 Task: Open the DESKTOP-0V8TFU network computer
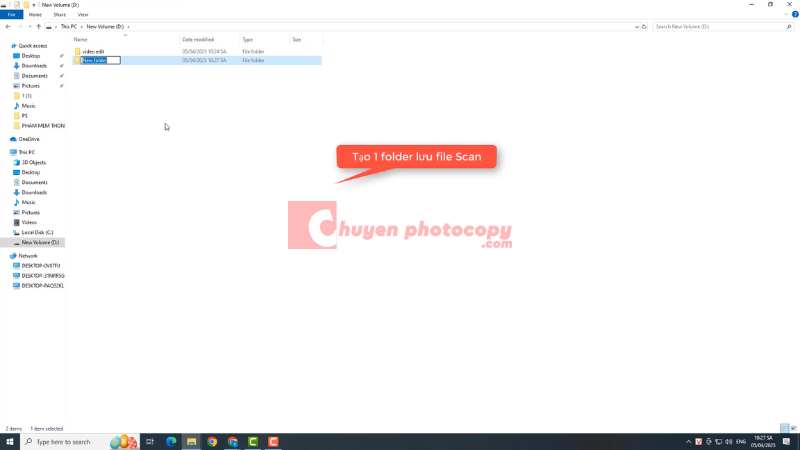point(41,266)
